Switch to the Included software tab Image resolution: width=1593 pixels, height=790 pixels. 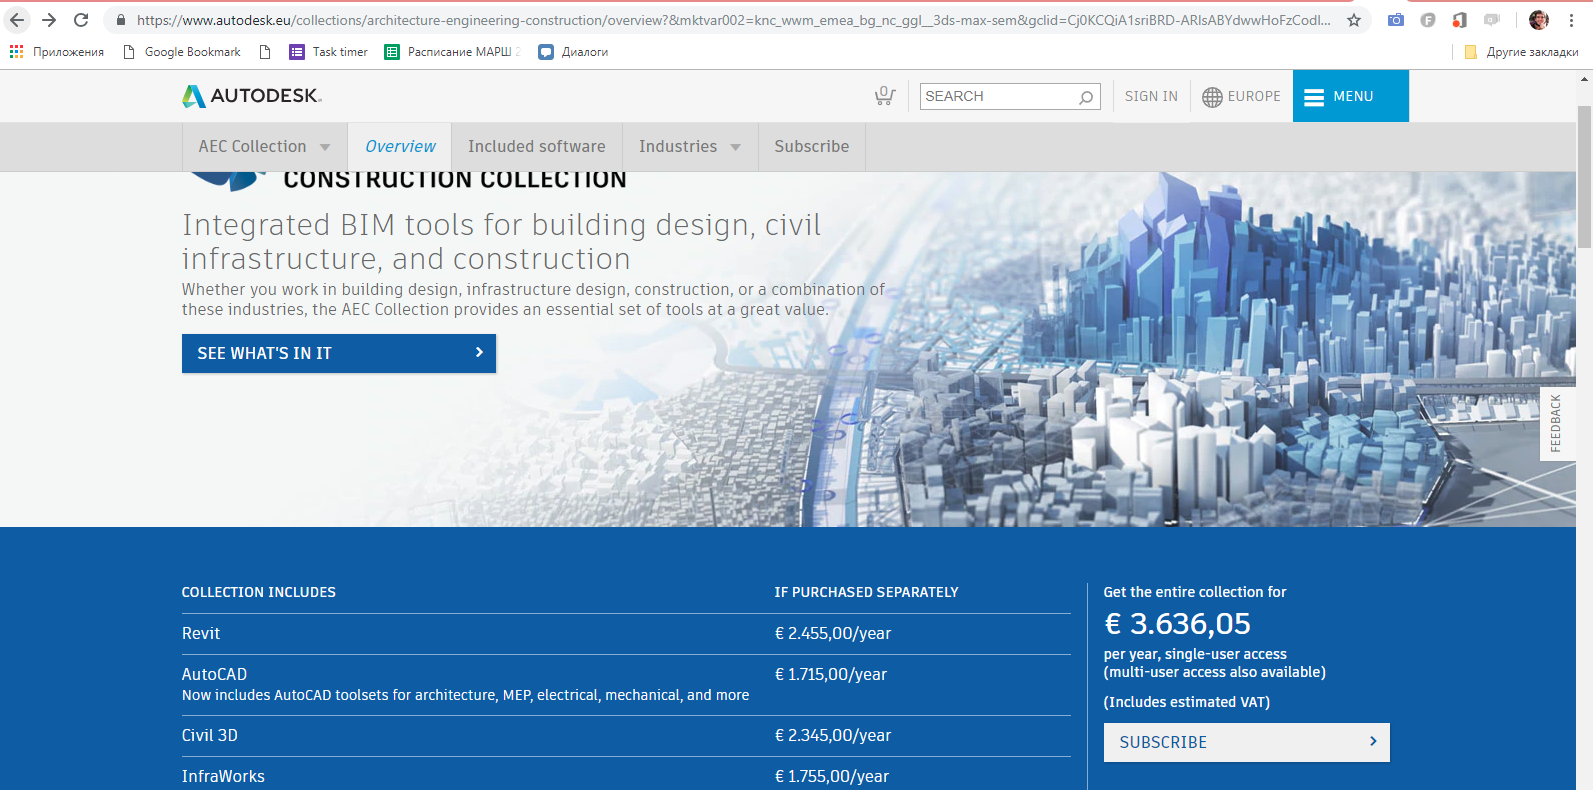(x=537, y=147)
